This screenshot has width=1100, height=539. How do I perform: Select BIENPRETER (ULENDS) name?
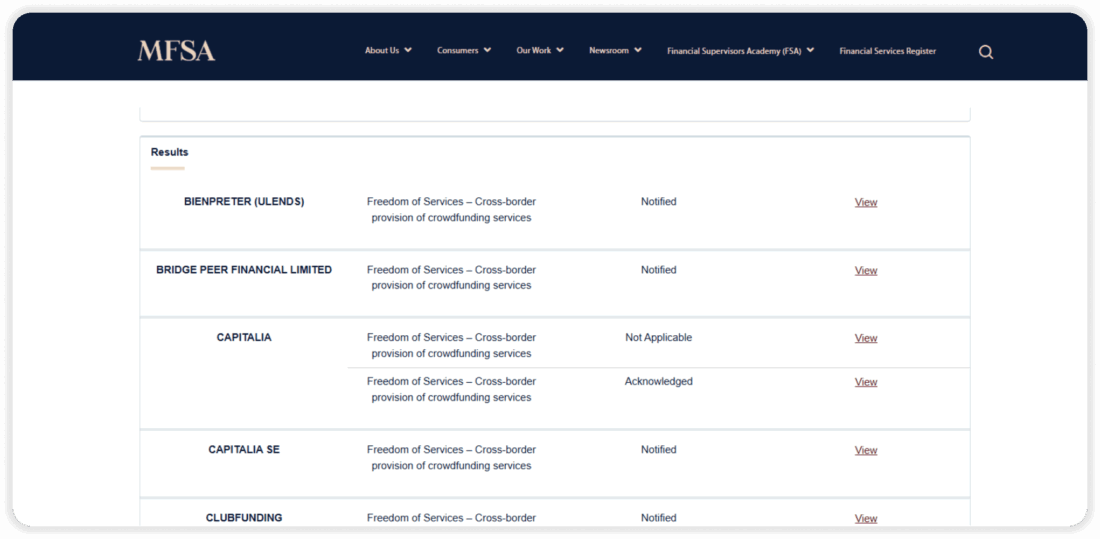[244, 201]
